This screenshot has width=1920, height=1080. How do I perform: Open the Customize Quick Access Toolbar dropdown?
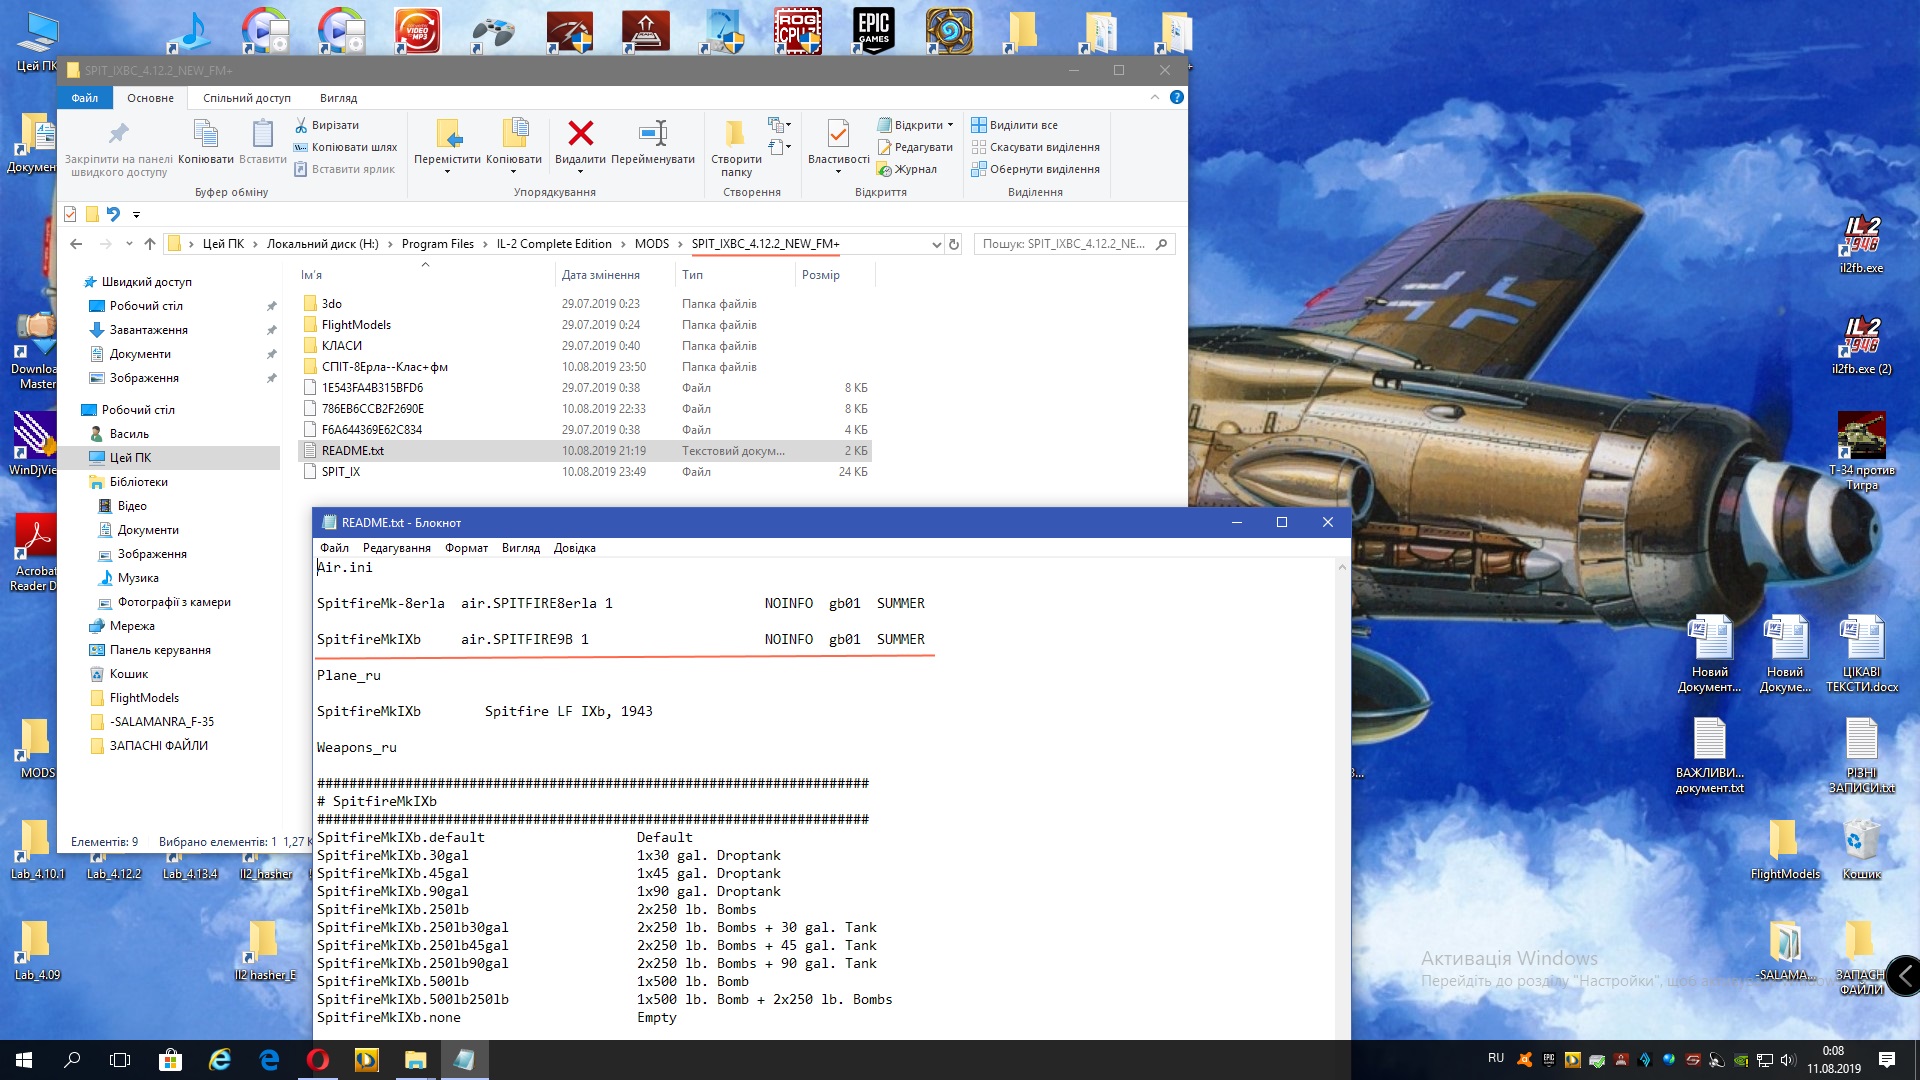tap(136, 214)
